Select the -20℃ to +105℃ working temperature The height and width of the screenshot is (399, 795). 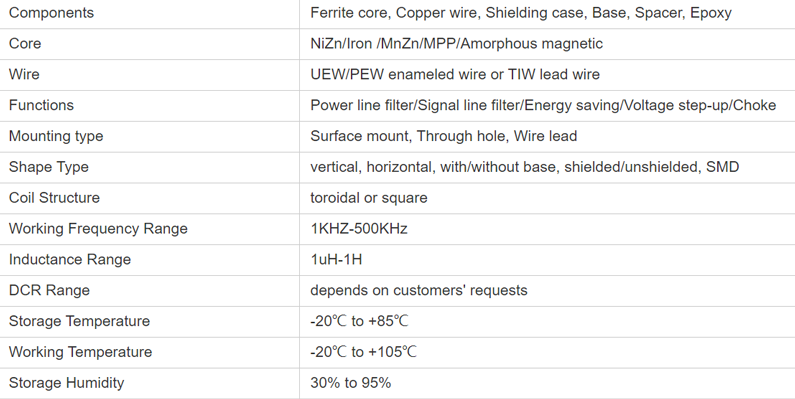click(363, 352)
